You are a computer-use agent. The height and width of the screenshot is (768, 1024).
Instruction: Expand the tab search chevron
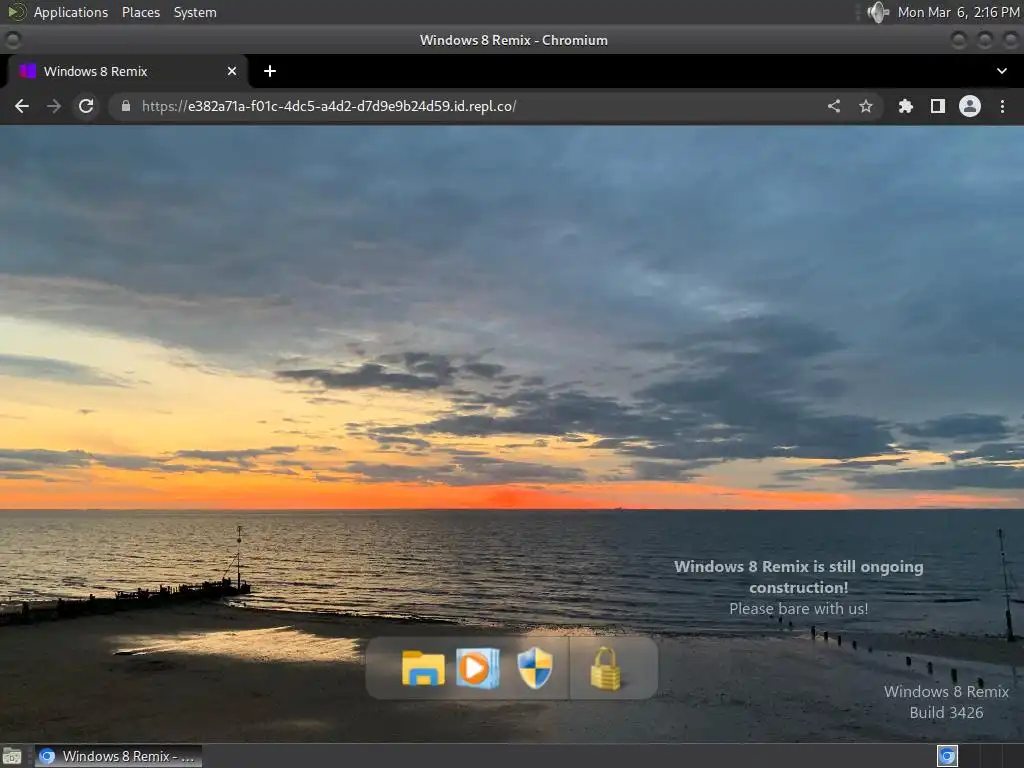point(1002,71)
